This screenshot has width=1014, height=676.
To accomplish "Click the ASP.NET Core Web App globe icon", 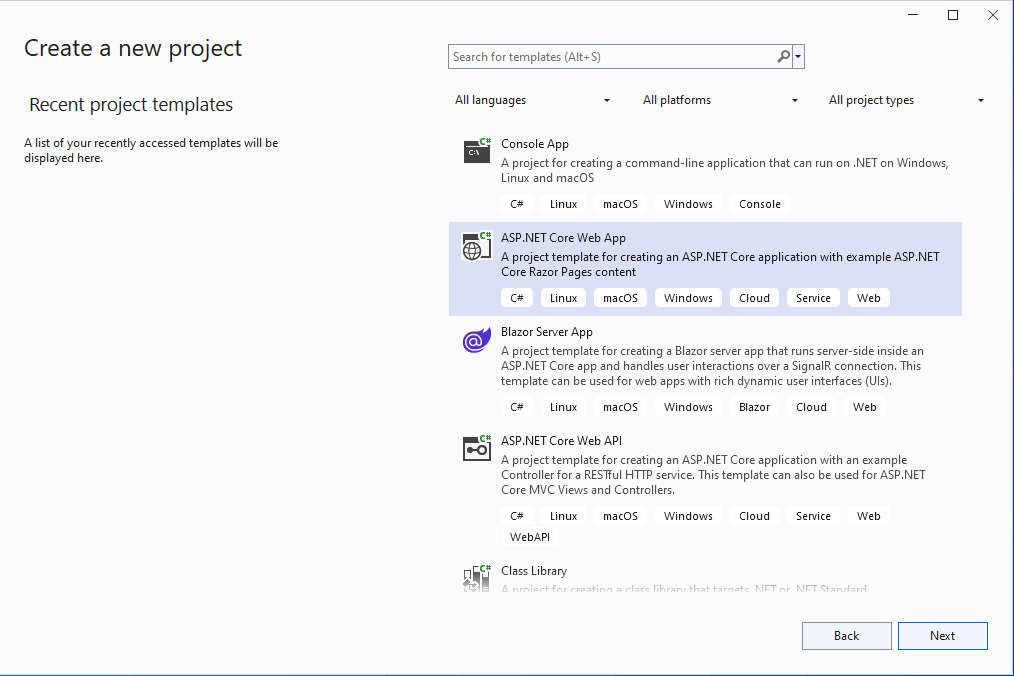I will pos(477,245).
